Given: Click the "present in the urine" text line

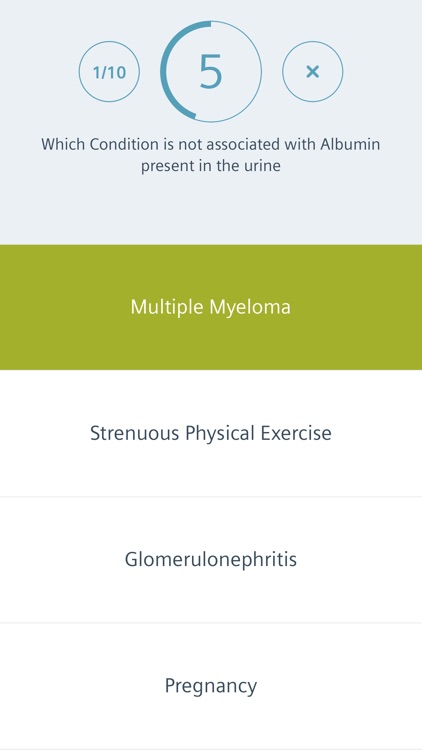Looking at the screenshot, I should pos(211,166).
